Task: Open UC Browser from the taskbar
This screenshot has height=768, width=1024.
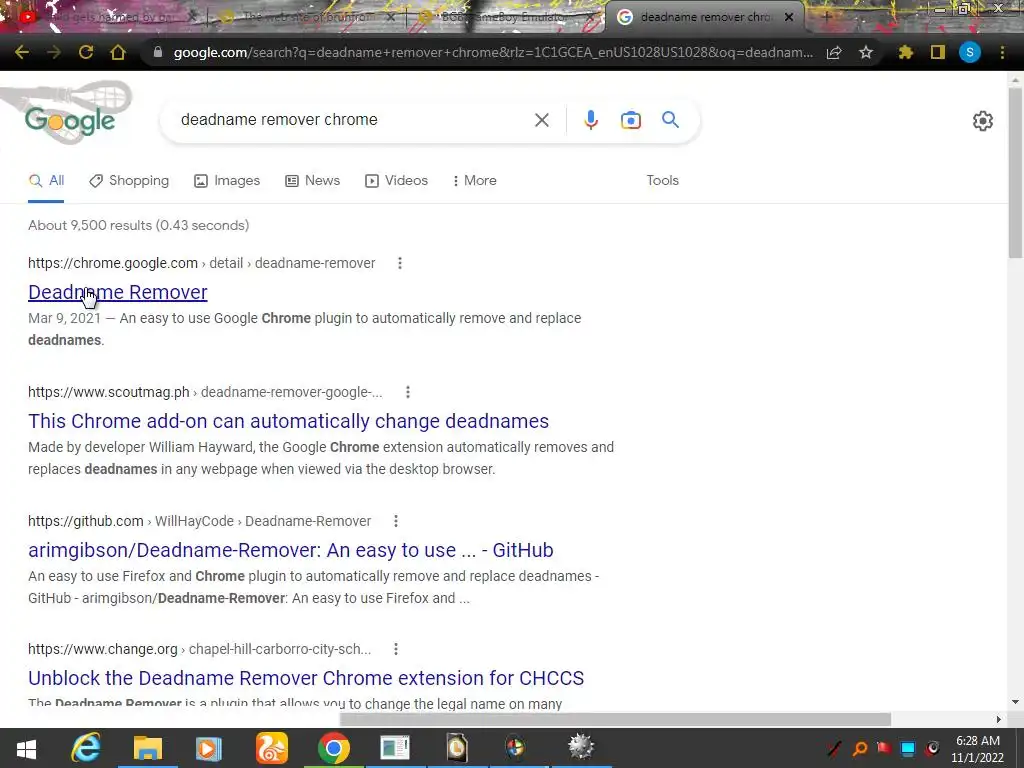Action: point(271,748)
